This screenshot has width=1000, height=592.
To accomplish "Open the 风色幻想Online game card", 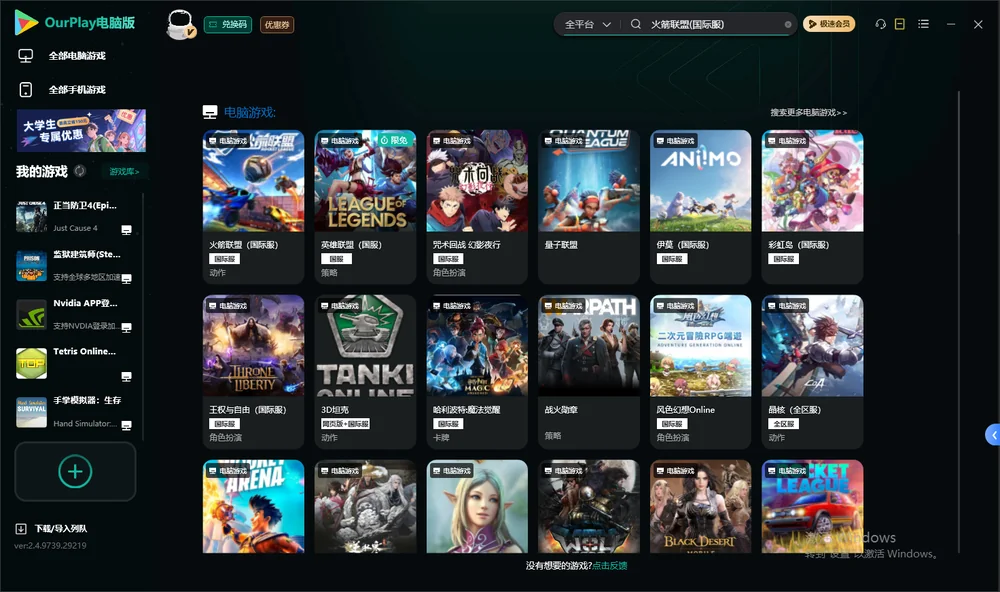I will tap(700, 372).
